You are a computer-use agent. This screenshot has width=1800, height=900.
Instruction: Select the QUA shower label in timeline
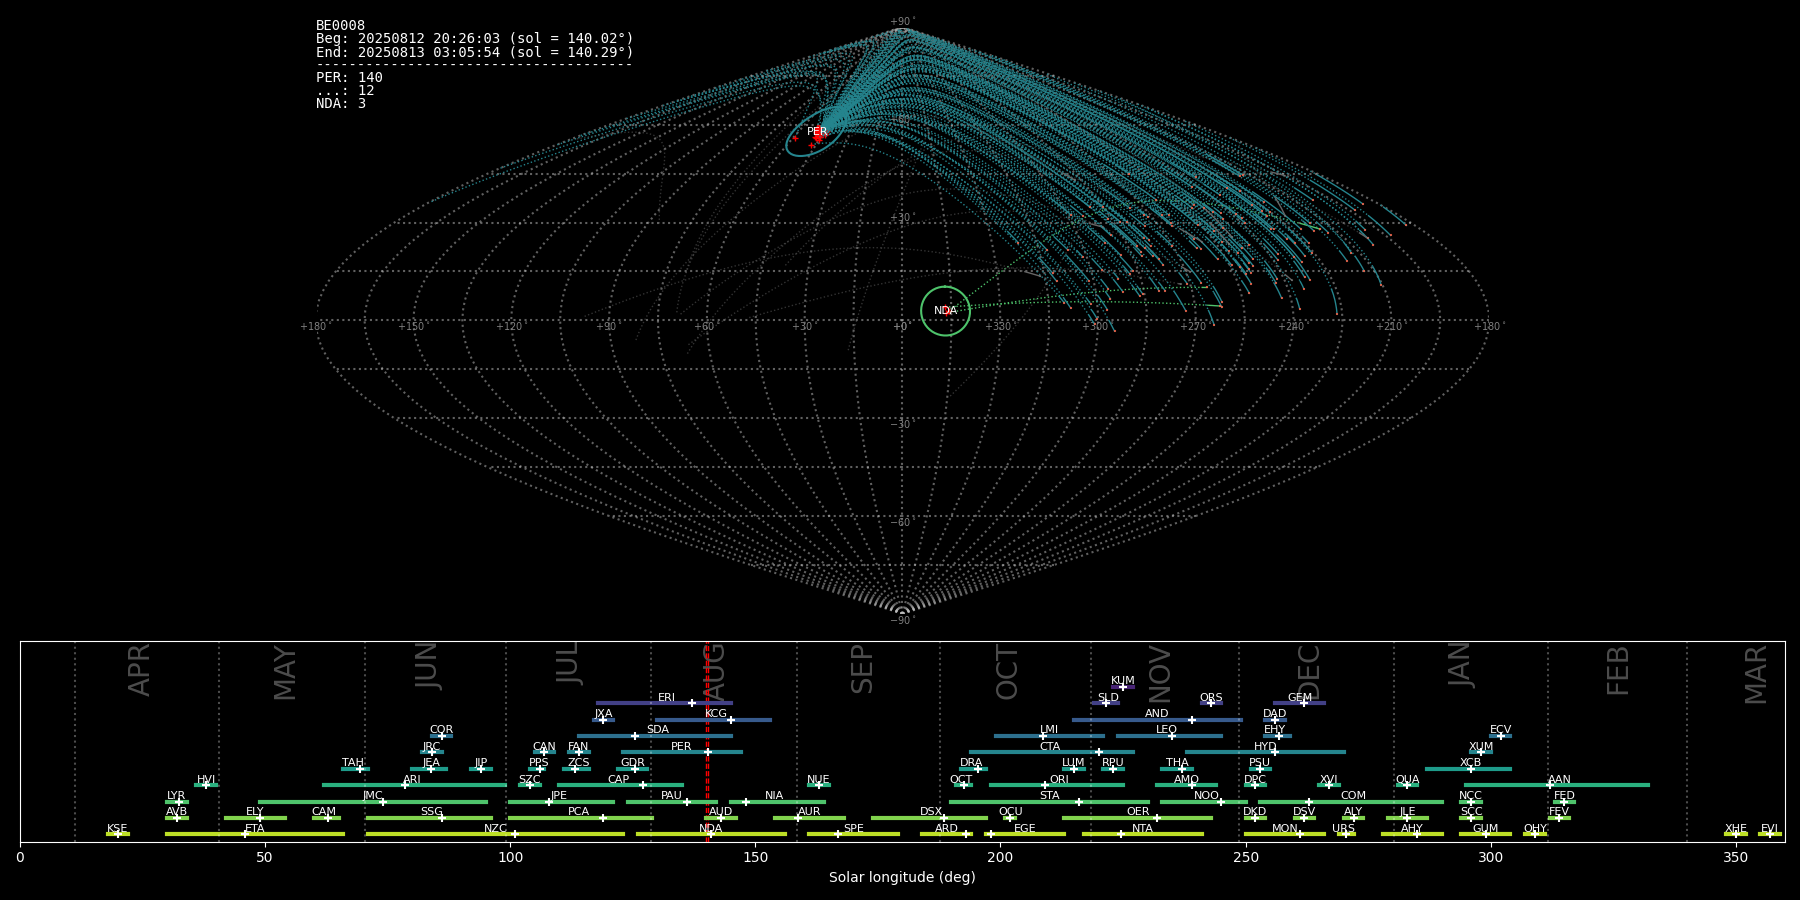[1407, 780]
